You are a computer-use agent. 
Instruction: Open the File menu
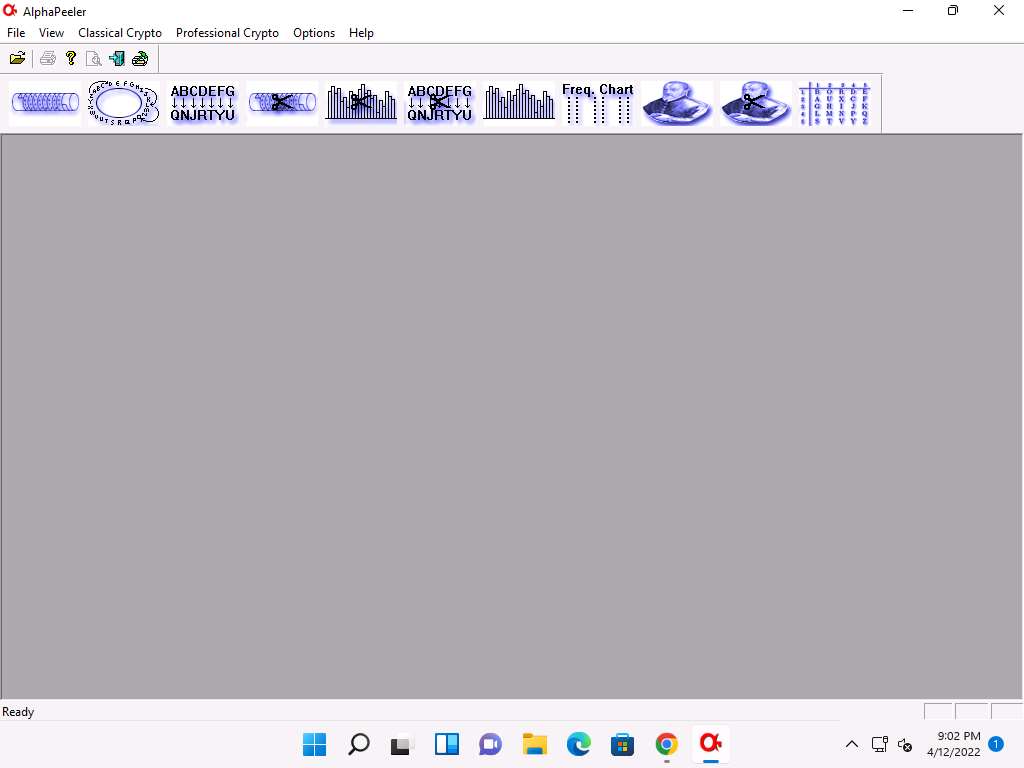[16, 33]
